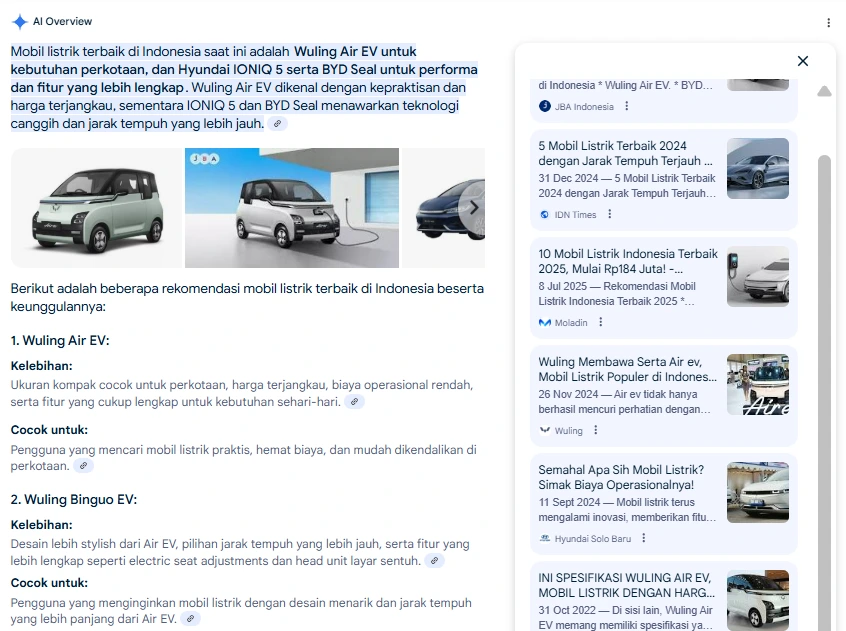Click the 'Hyundai Solo Baru' source name

point(593,538)
